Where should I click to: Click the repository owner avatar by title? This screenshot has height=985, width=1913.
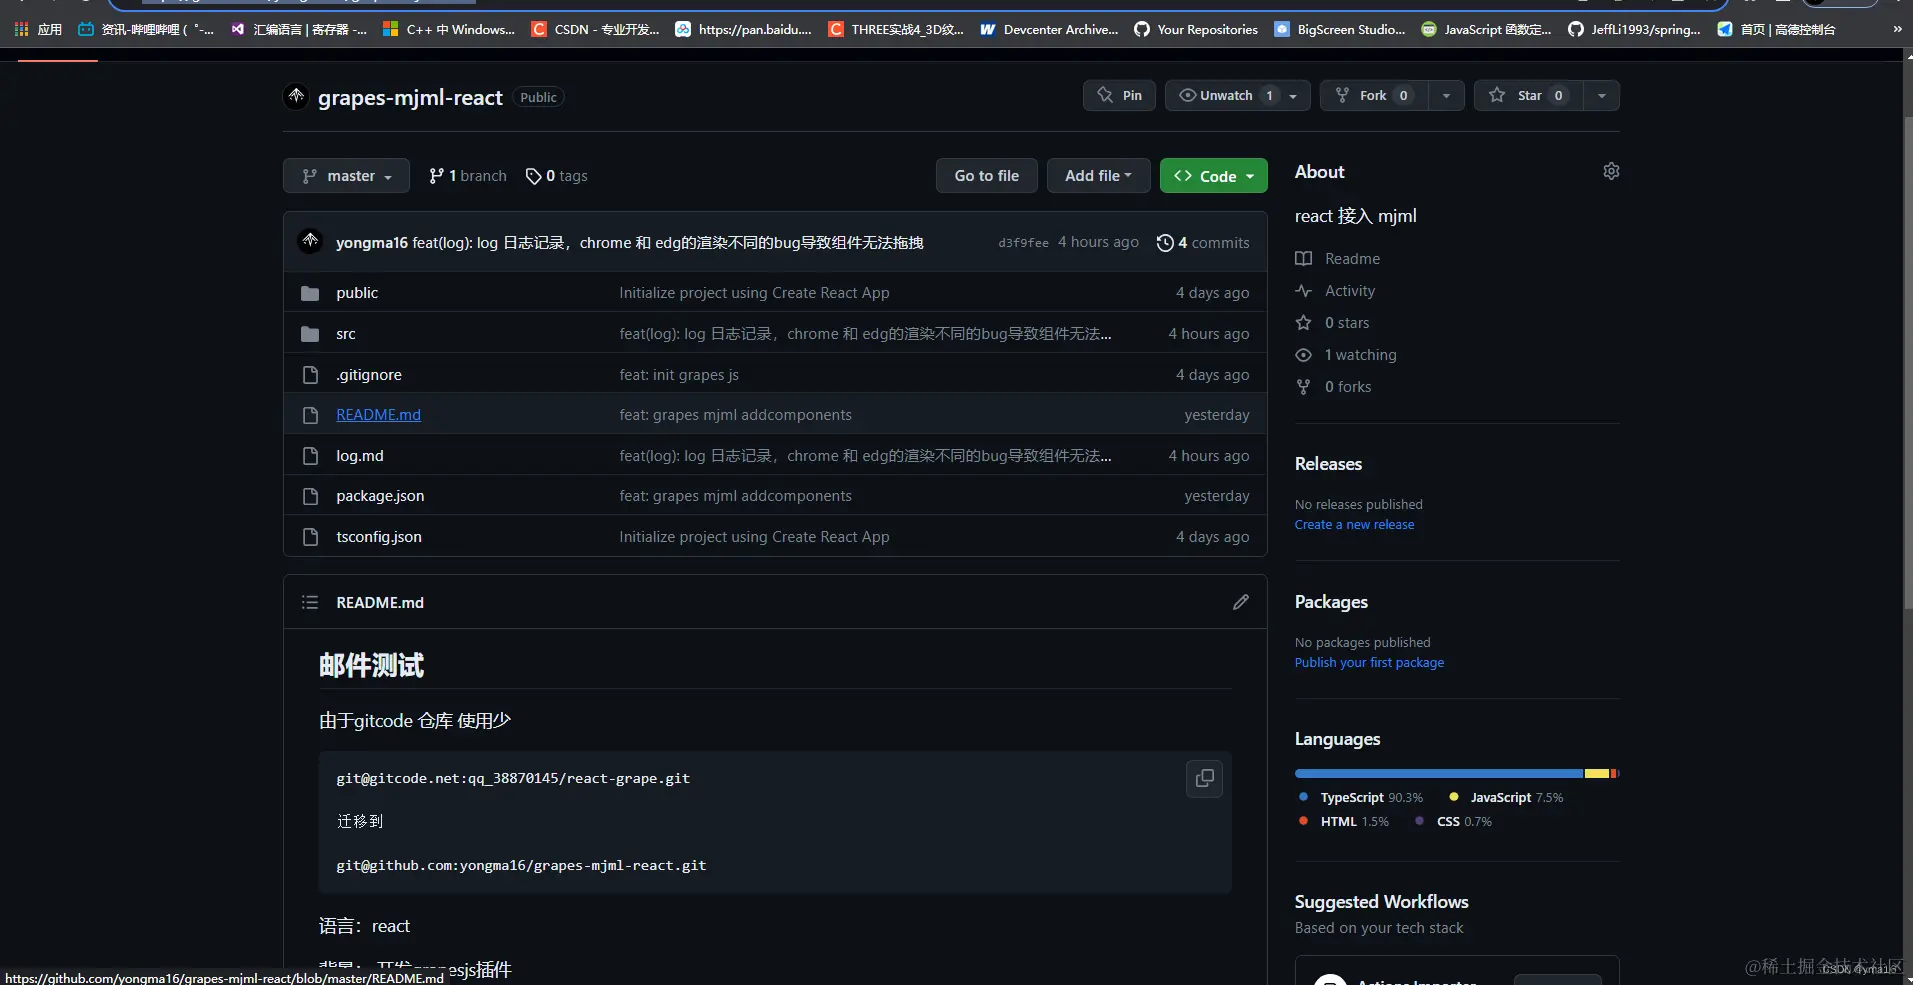point(296,97)
